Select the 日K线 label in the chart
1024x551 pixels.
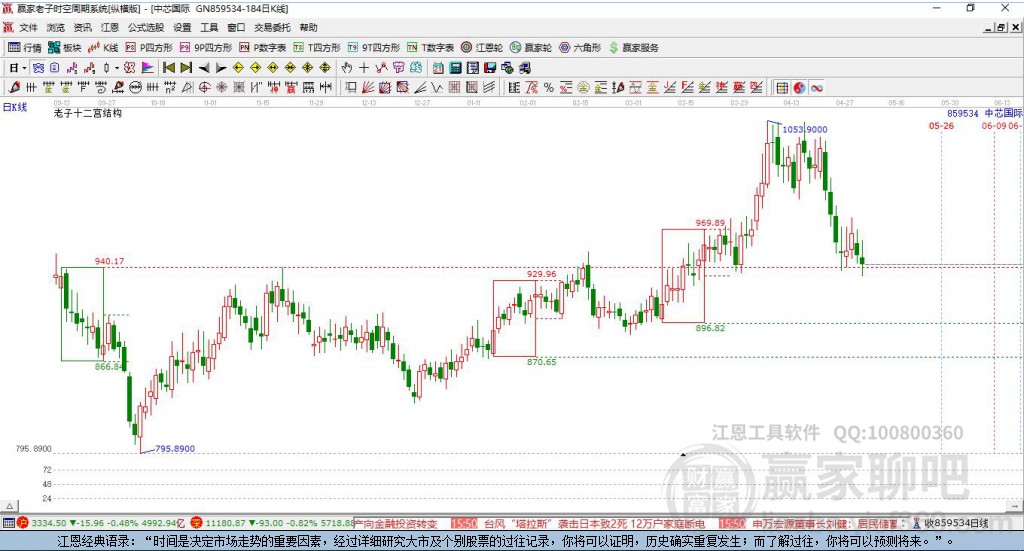click(x=15, y=107)
